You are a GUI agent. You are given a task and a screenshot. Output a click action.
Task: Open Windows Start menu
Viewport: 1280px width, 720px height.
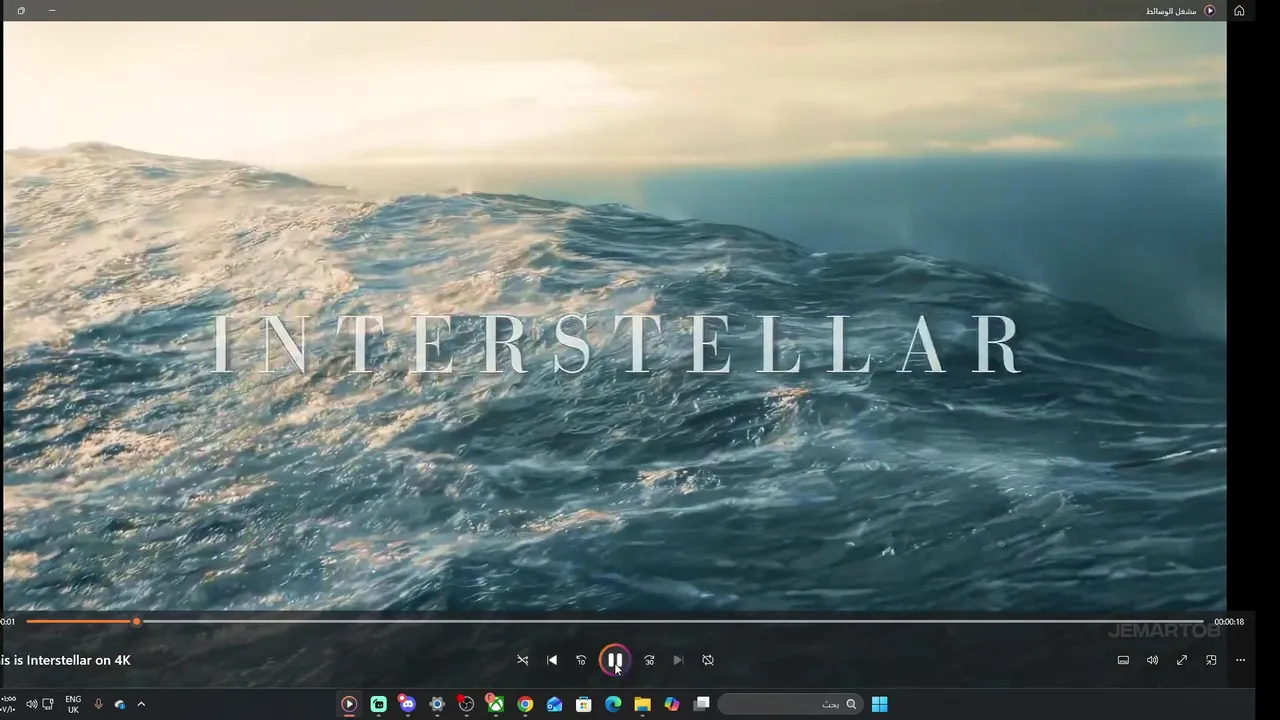click(x=879, y=704)
